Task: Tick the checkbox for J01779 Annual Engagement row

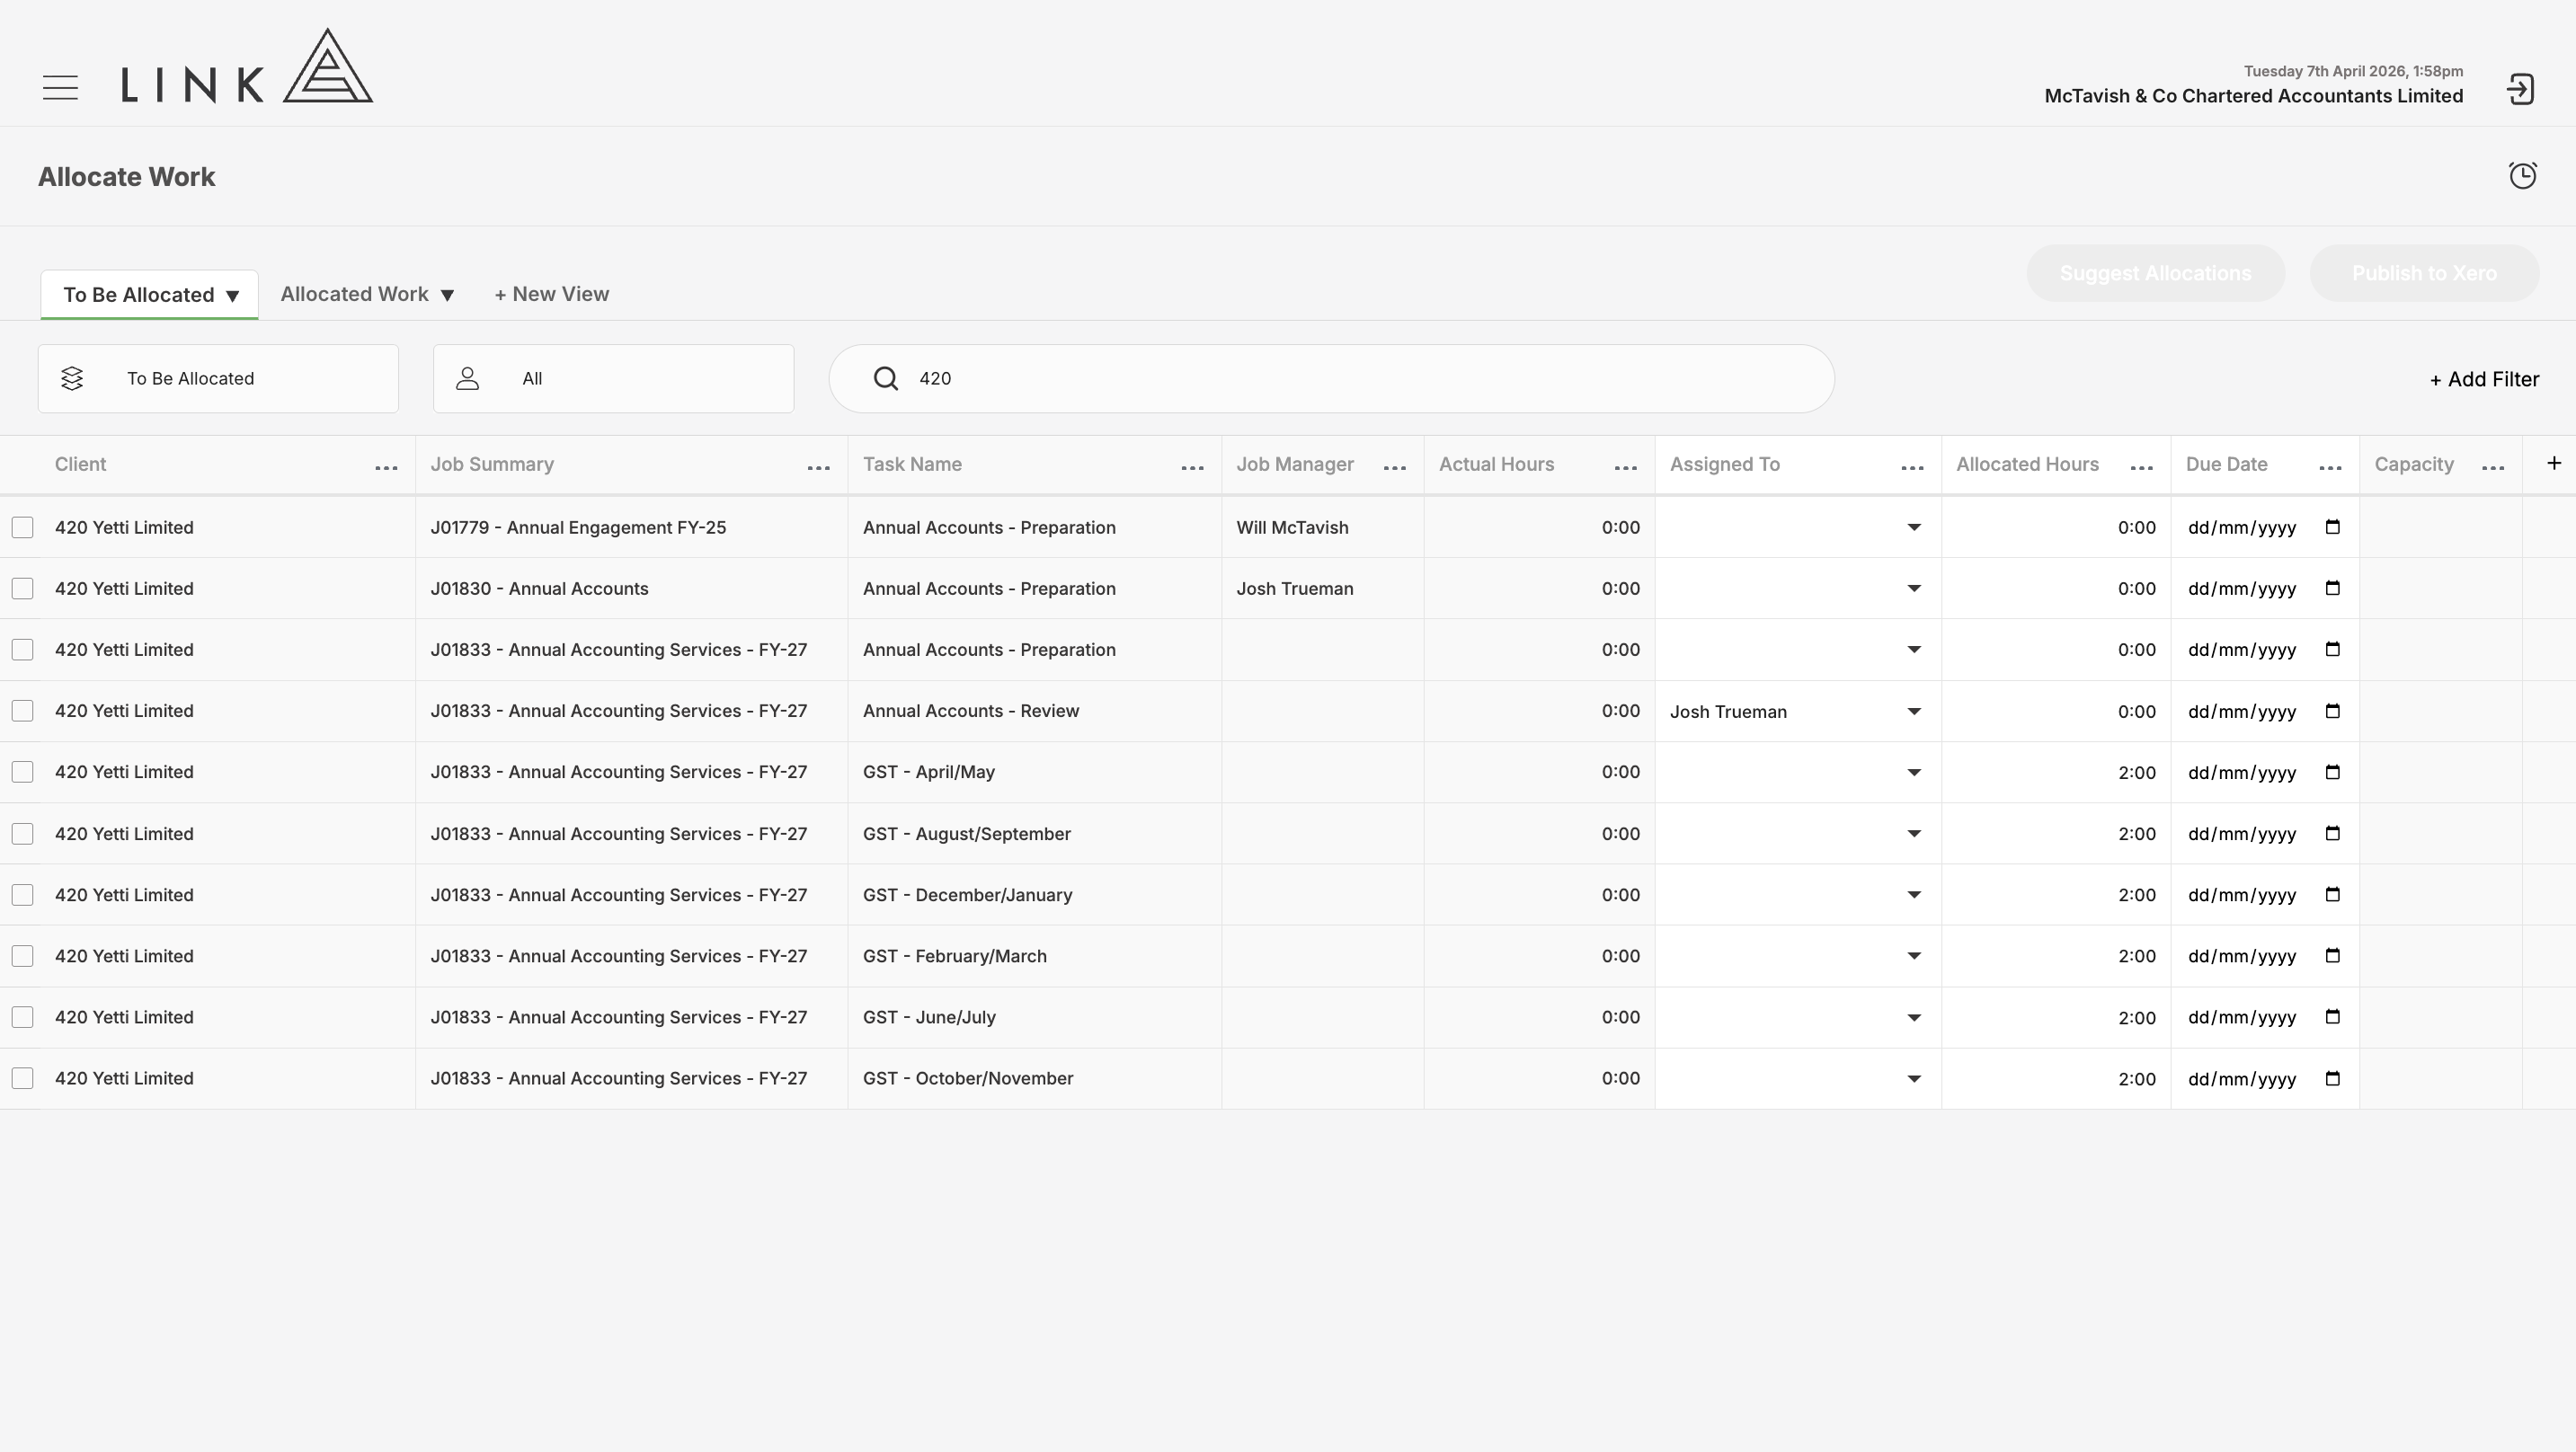Action: pyautogui.click(x=23, y=527)
